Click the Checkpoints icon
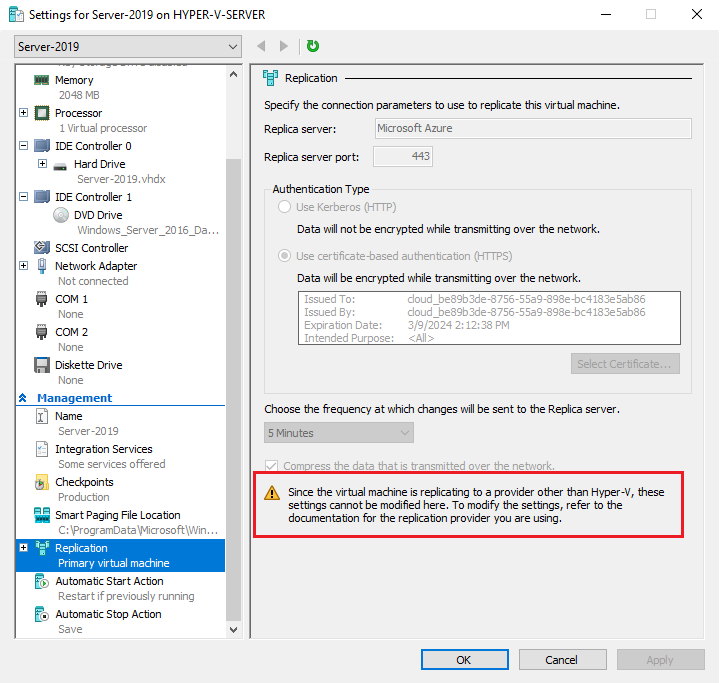The image size is (725, 683). click(42, 482)
